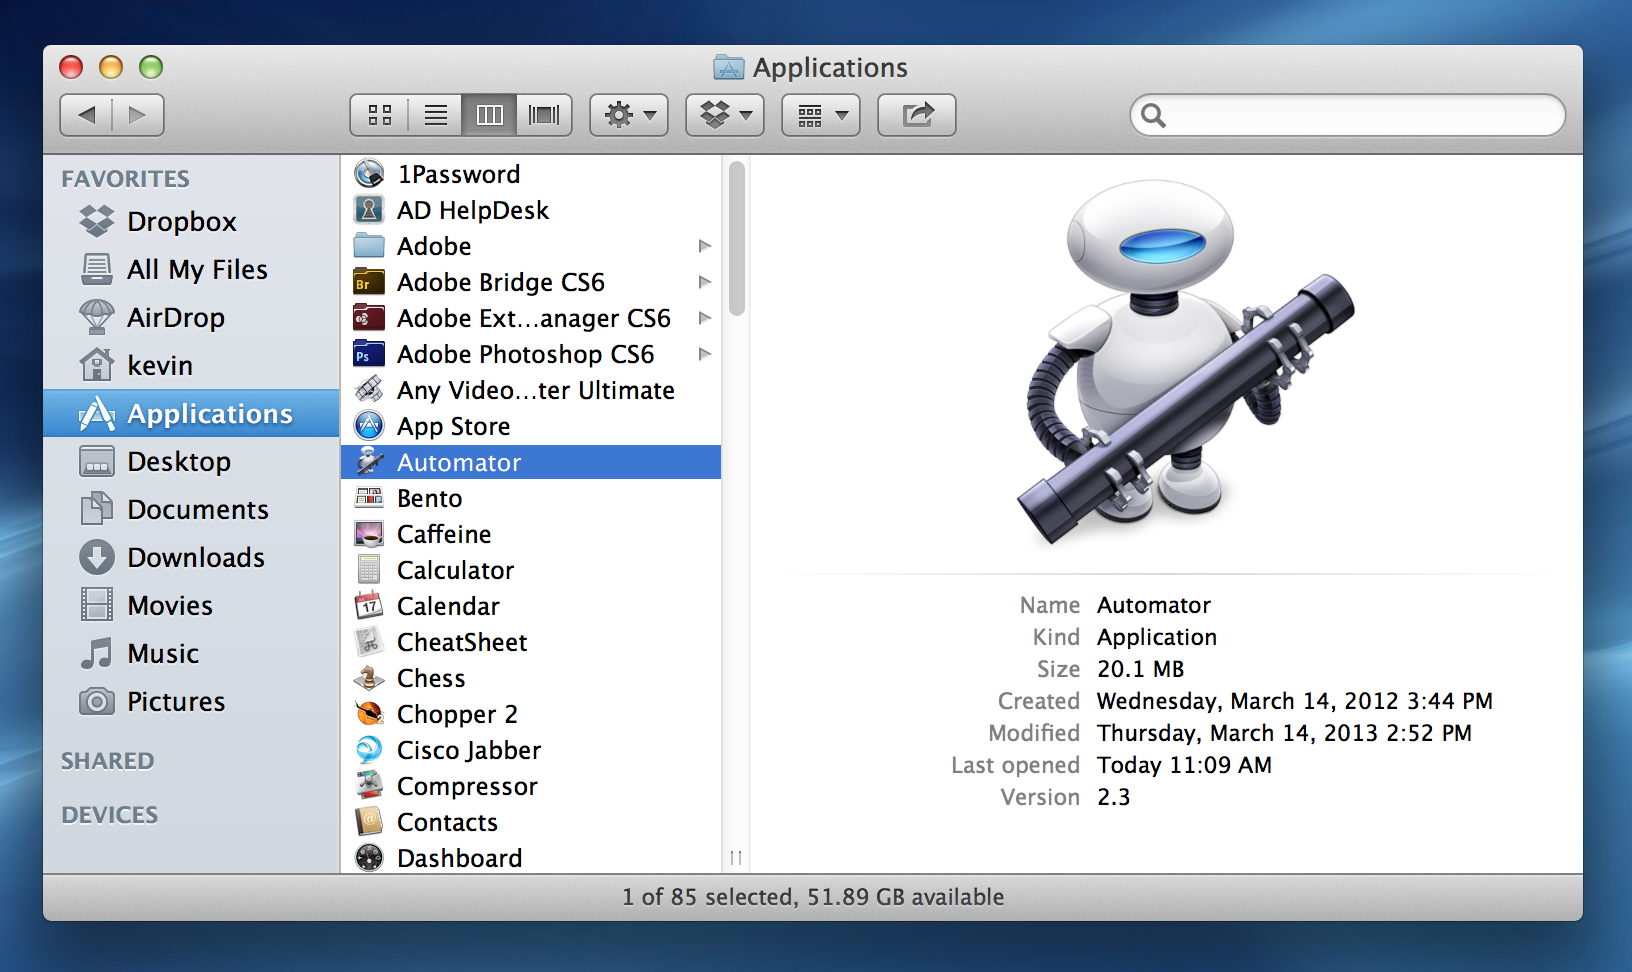This screenshot has width=1632, height=972.
Task: Open the Arrange items dropdown
Action: [821, 115]
